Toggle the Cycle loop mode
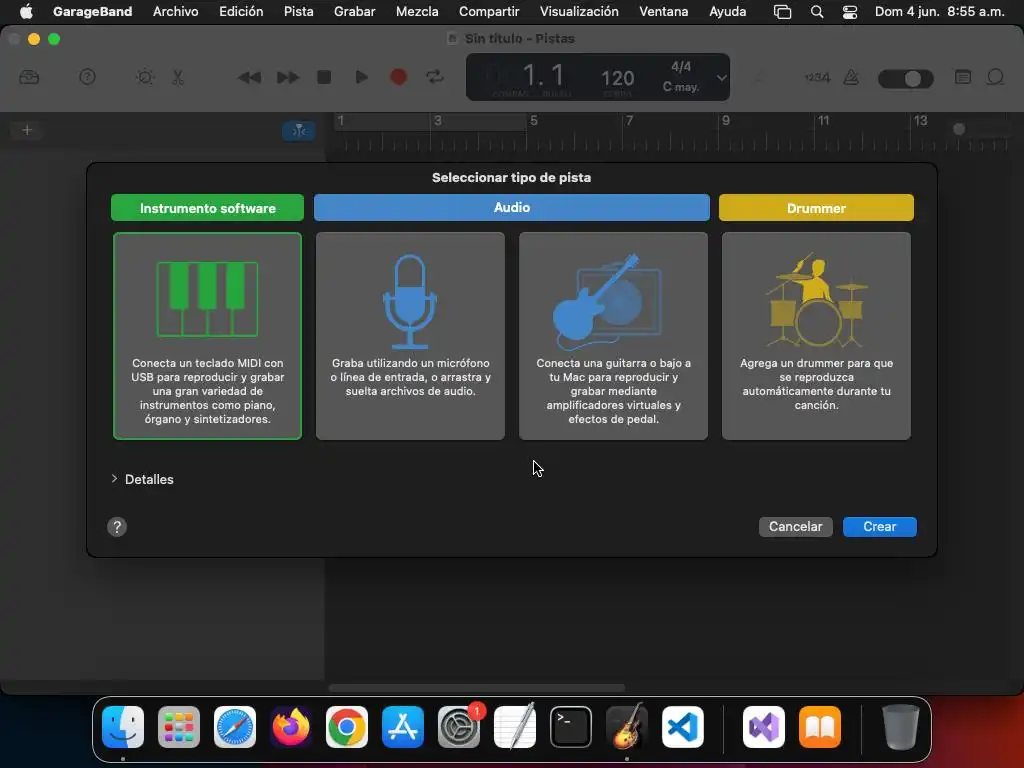 (435, 77)
